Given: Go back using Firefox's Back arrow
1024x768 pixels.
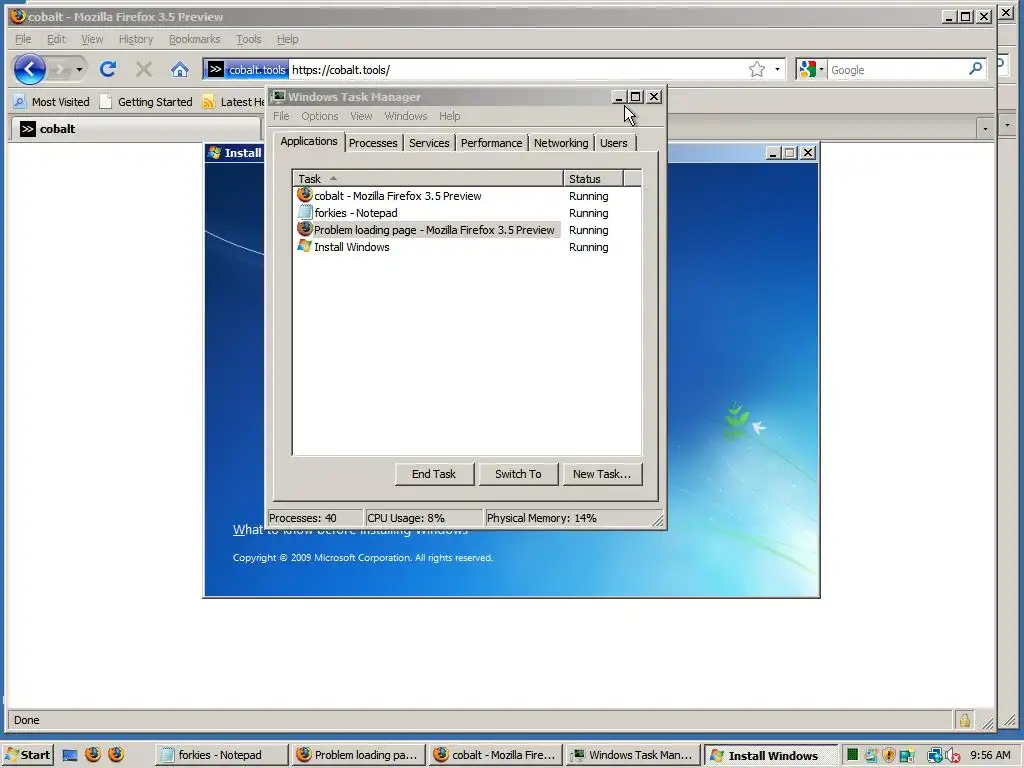Looking at the screenshot, I should (29, 69).
